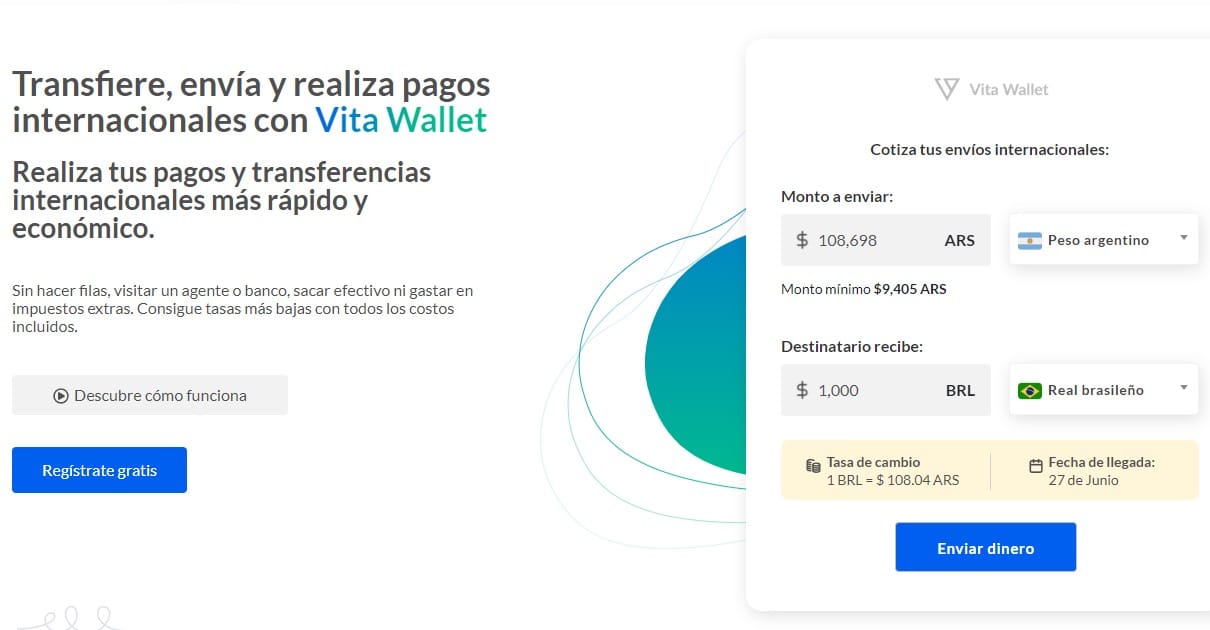Expand the dropdown arrow next to Real brasileño
Image resolution: width=1210 pixels, height=630 pixels.
[1183, 388]
